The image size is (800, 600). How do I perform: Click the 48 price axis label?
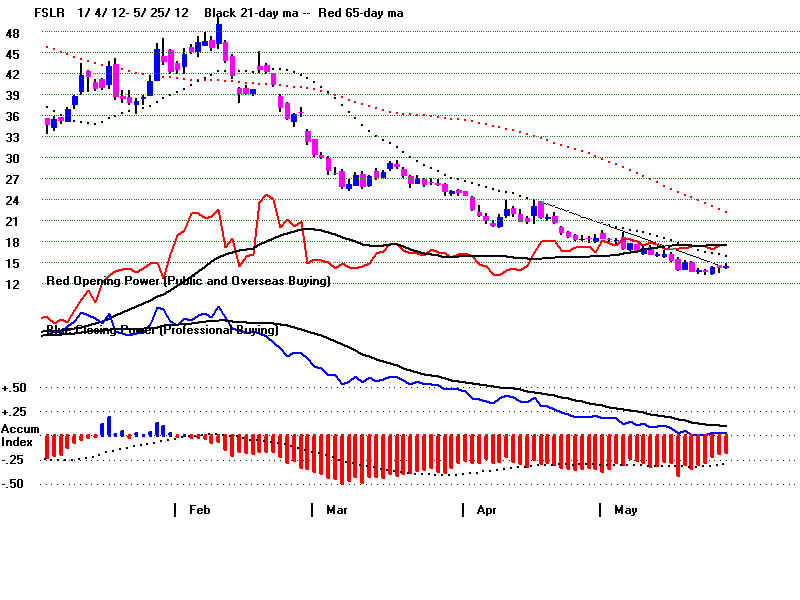tap(12, 33)
